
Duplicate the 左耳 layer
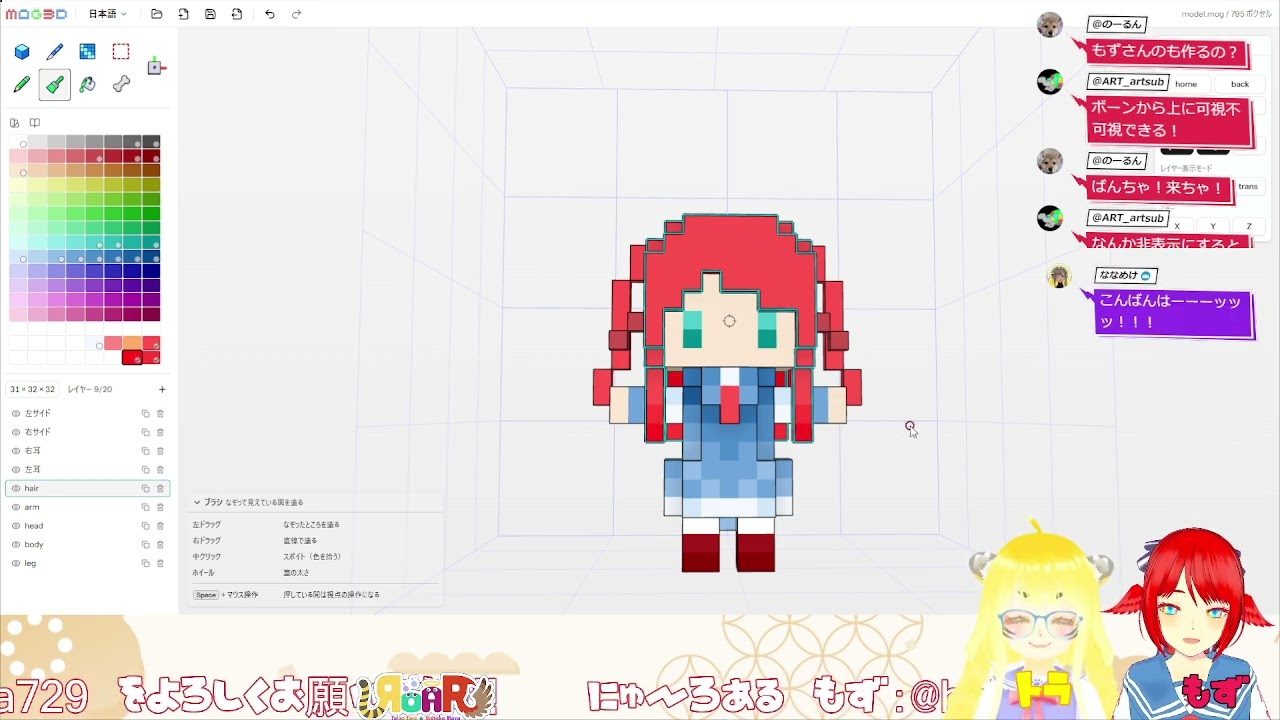tap(145, 470)
